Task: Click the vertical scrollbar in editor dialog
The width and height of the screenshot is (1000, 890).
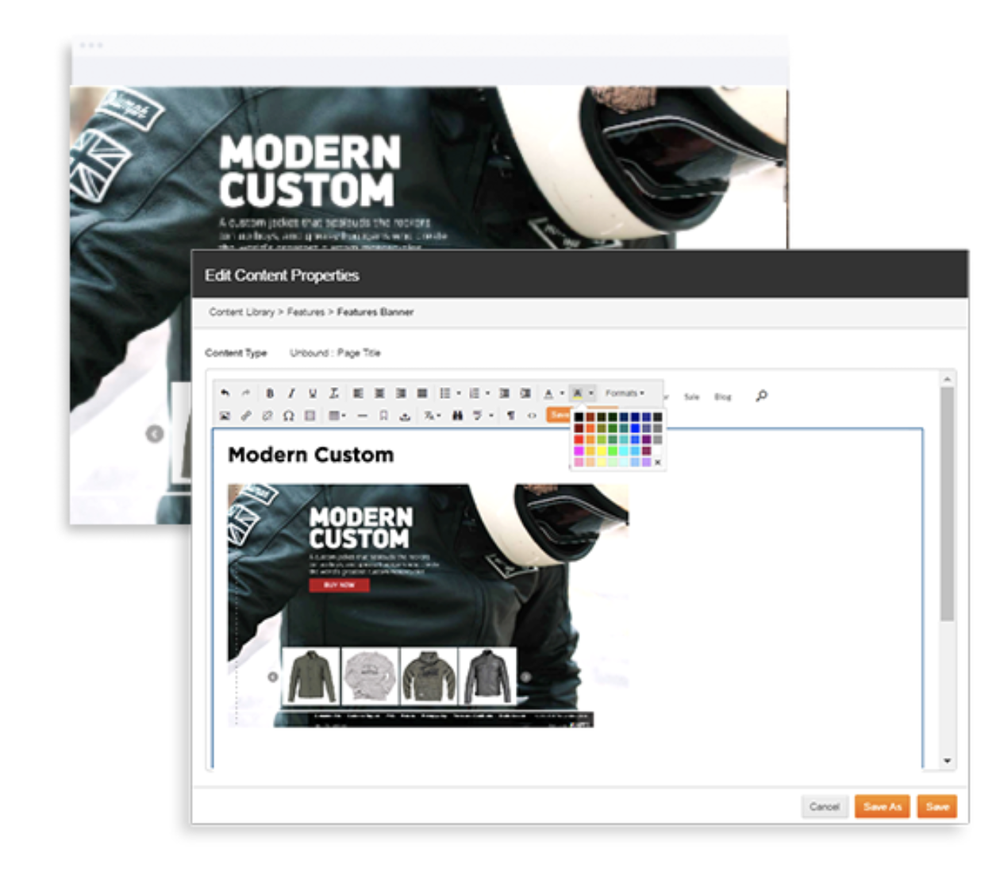Action: [x=948, y=504]
